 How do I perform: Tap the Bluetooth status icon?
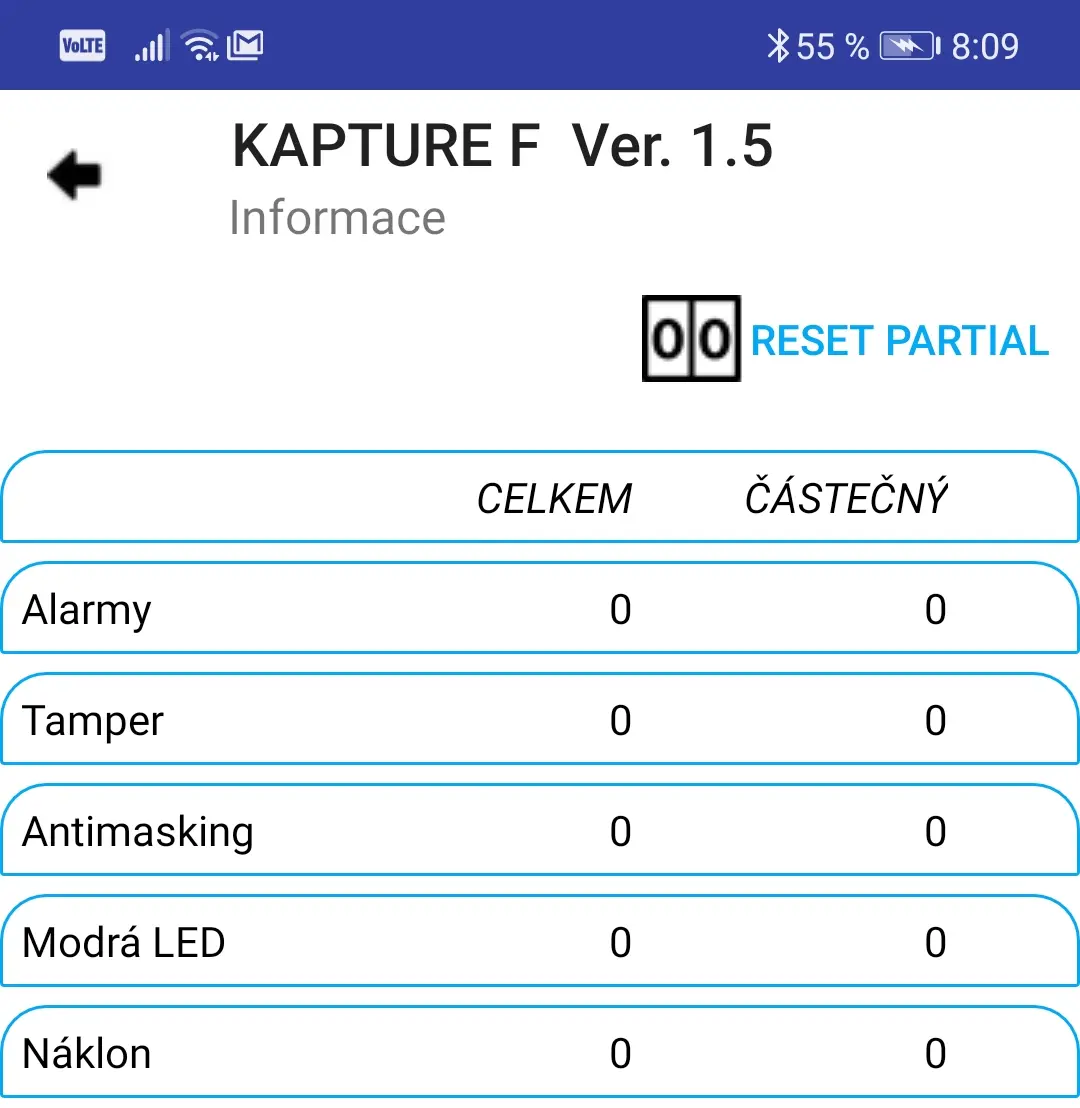pos(777,46)
